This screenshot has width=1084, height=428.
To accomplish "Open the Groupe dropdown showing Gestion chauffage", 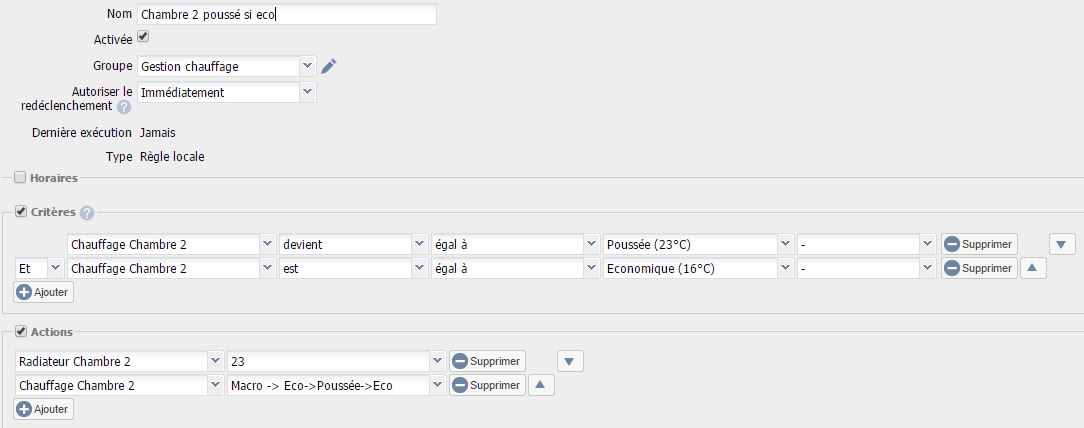I will pos(227,66).
